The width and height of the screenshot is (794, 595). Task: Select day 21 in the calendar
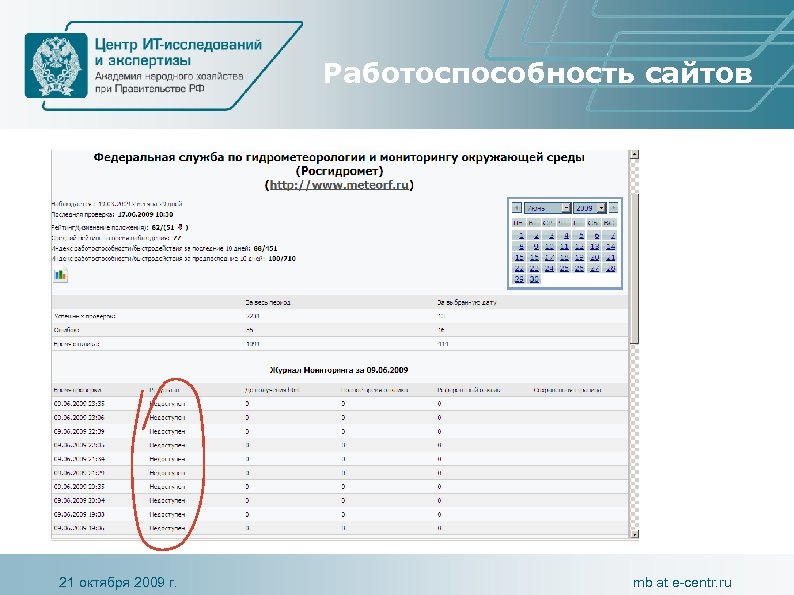click(x=610, y=258)
